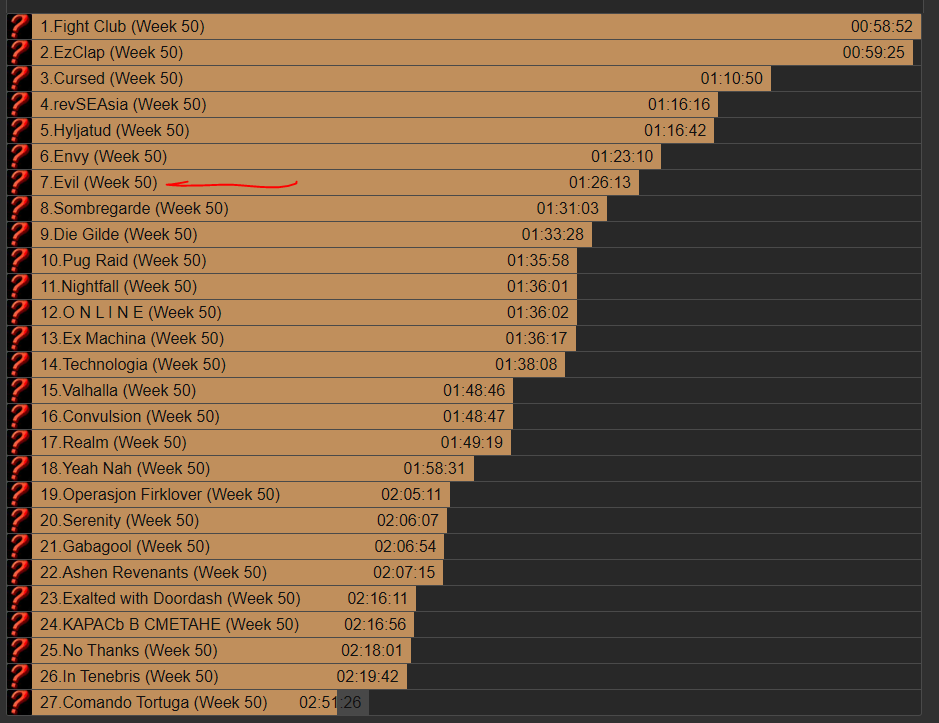Click the question mark icon beside Operasjon Firklover
This screenshot has height=723, width=939.
(x=19, y=494)
